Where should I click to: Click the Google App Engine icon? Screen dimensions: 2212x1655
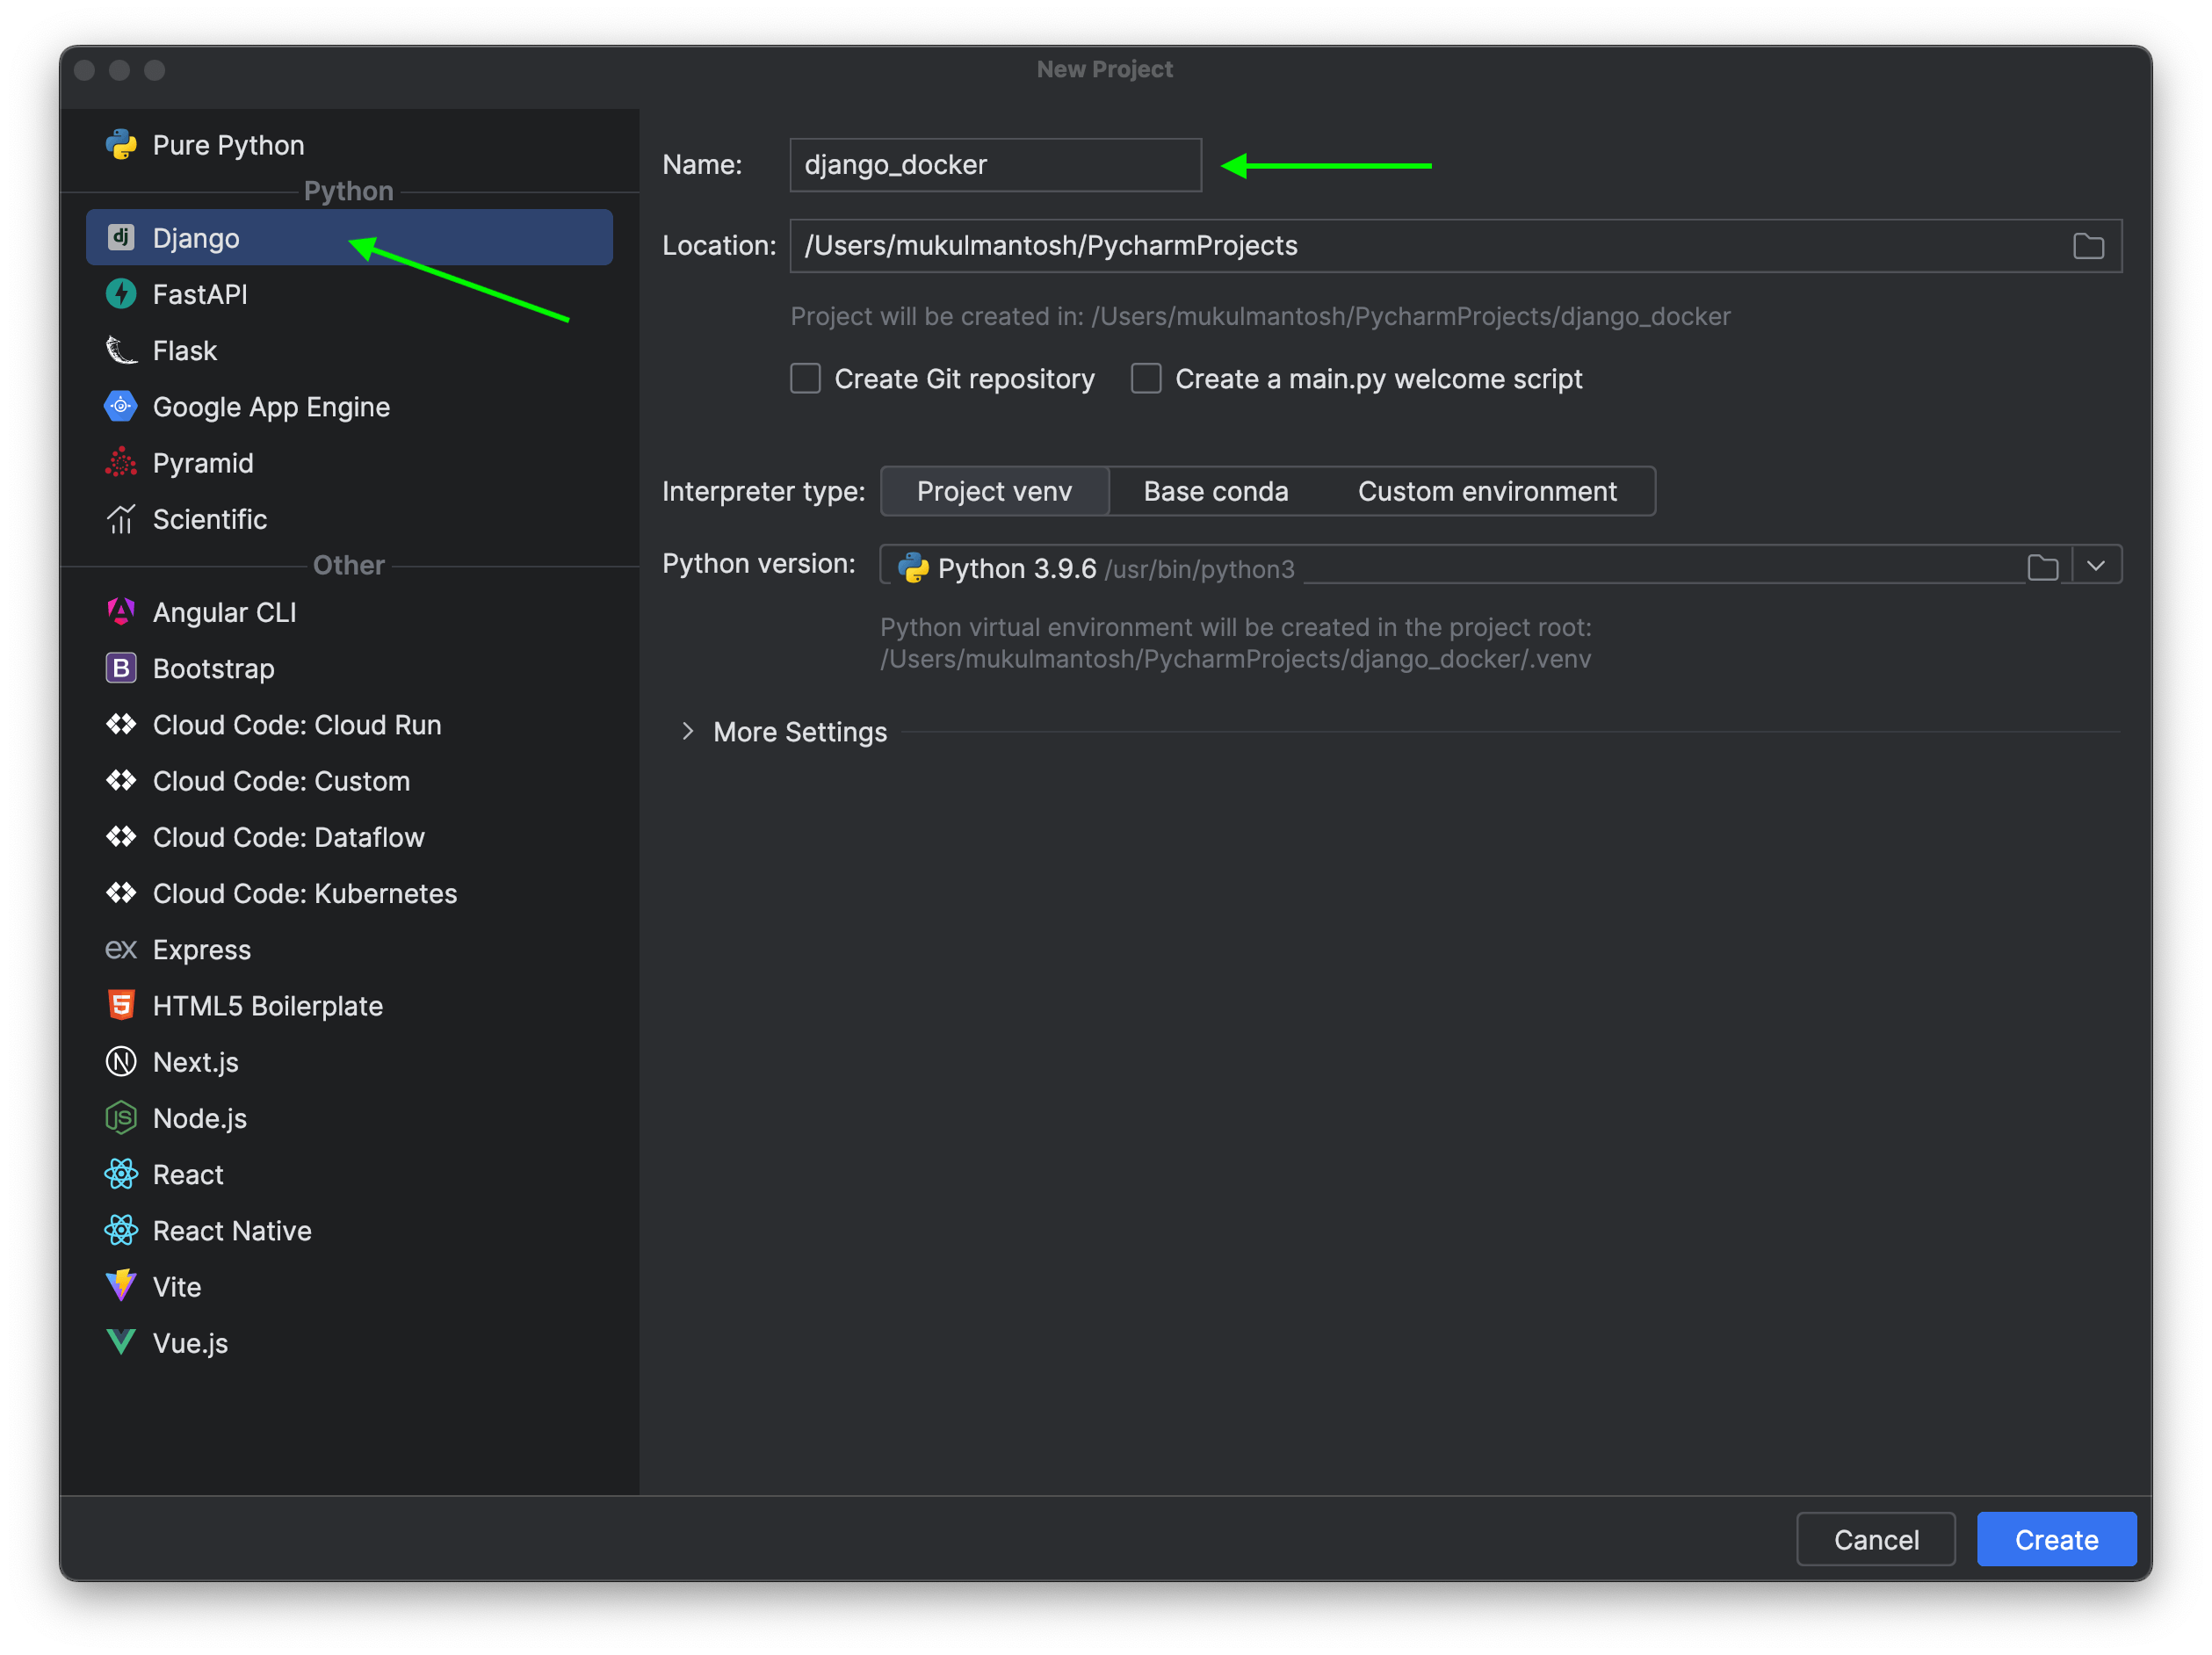[121, 406]
